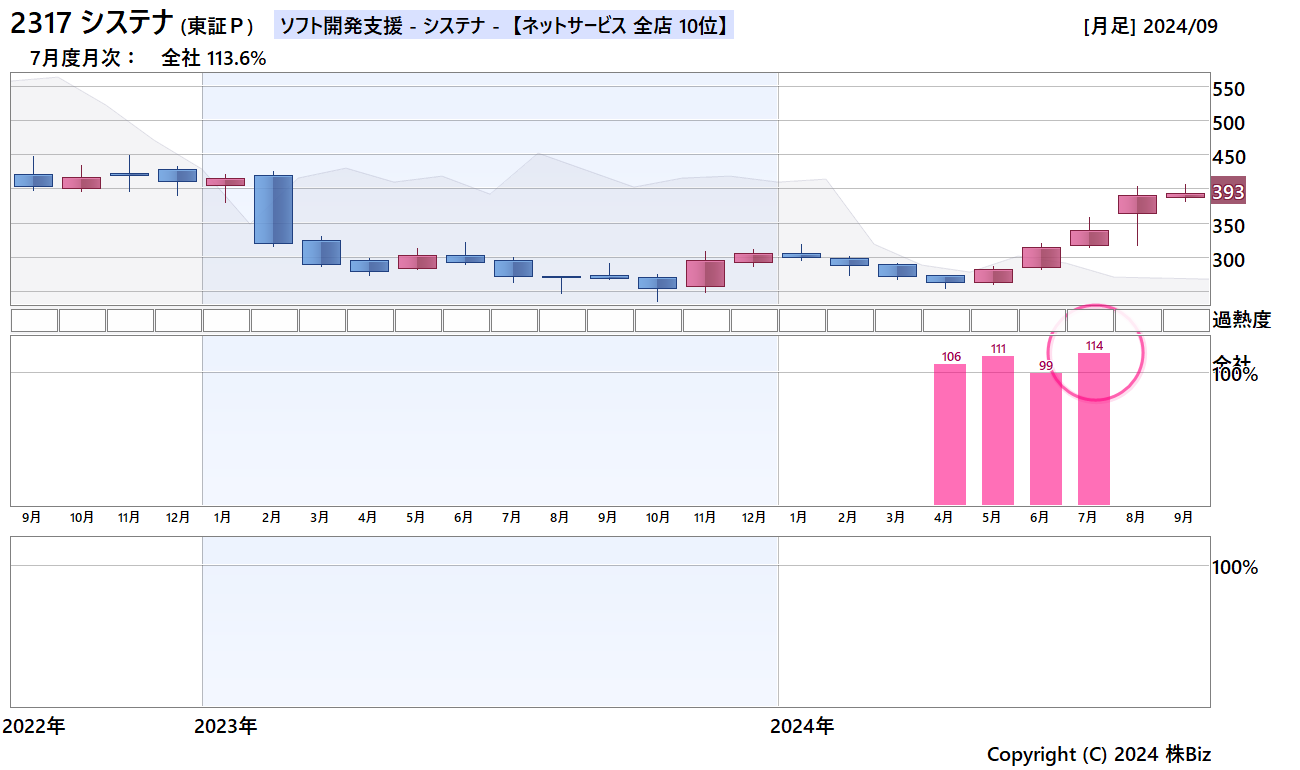Click the 2023年 year label
Screen dimensions: 1300x770
coord(226,726)
